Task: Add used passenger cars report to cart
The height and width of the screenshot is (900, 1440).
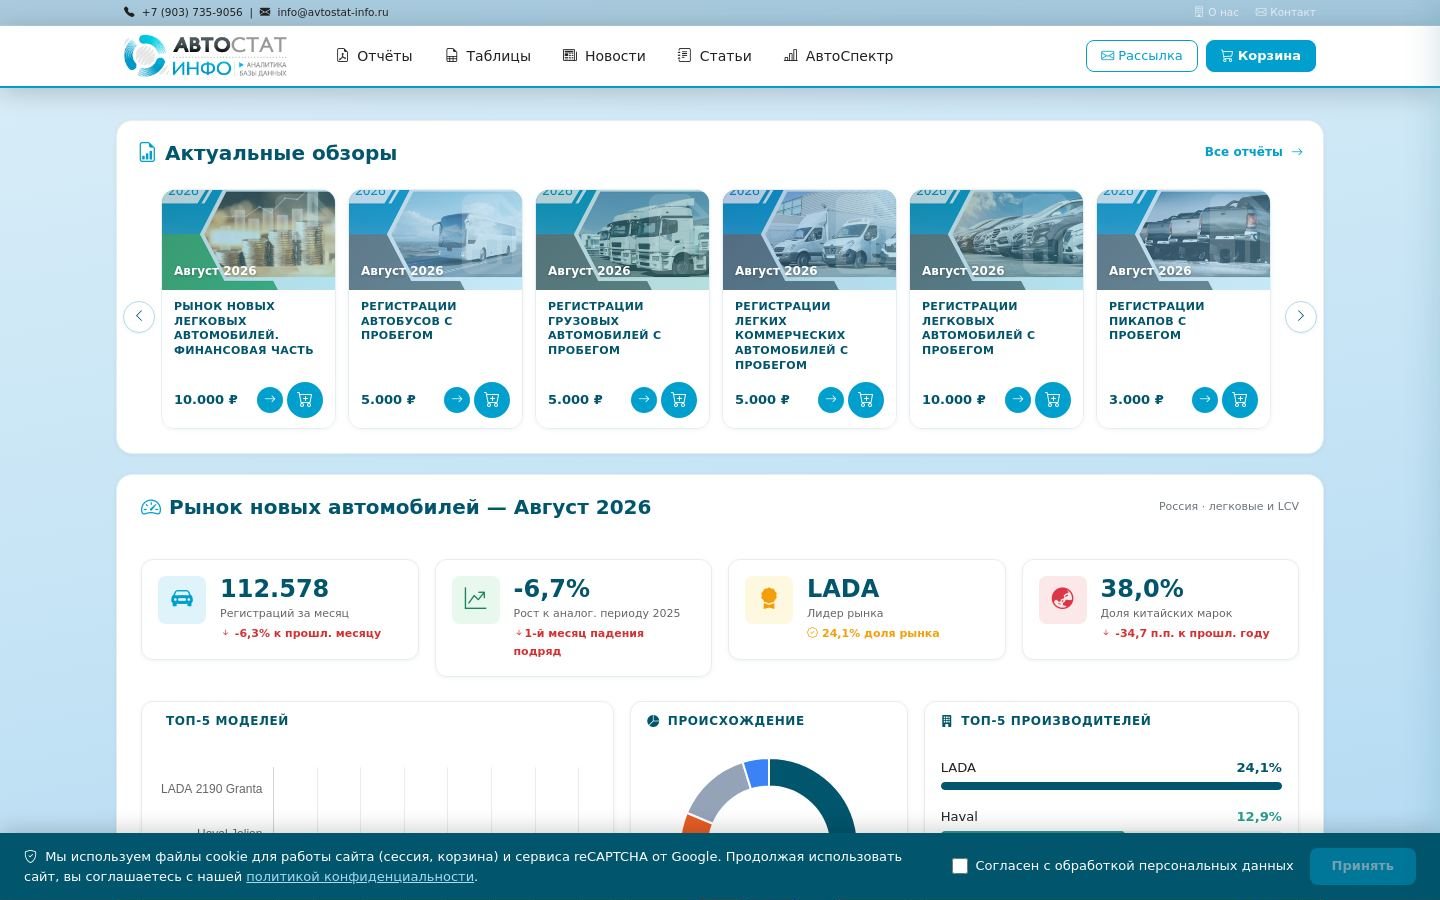Action: [x=1053, y=400]
